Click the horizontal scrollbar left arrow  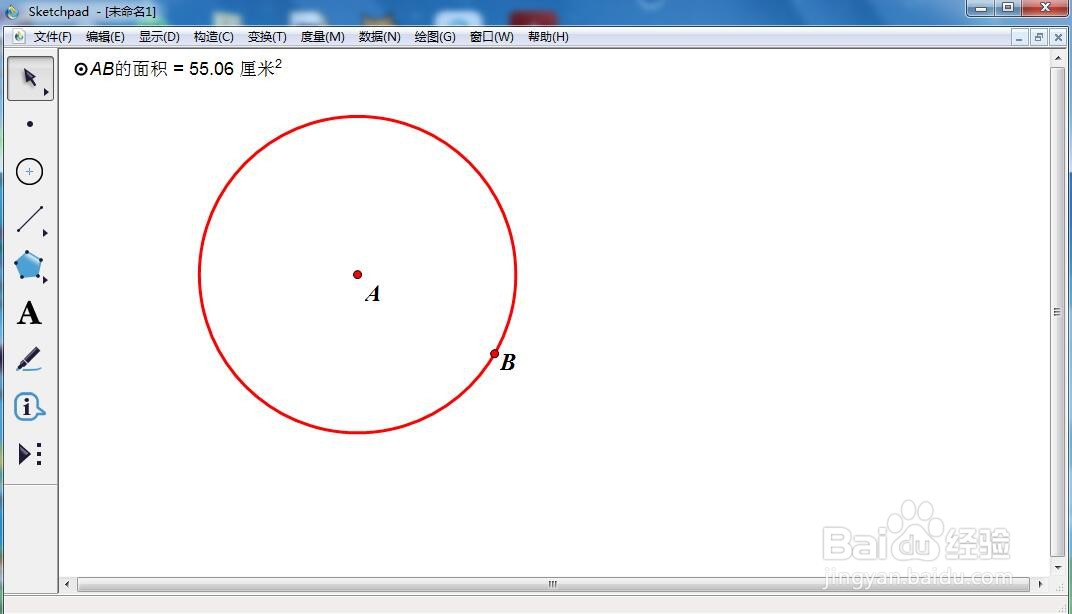(67, 584)
